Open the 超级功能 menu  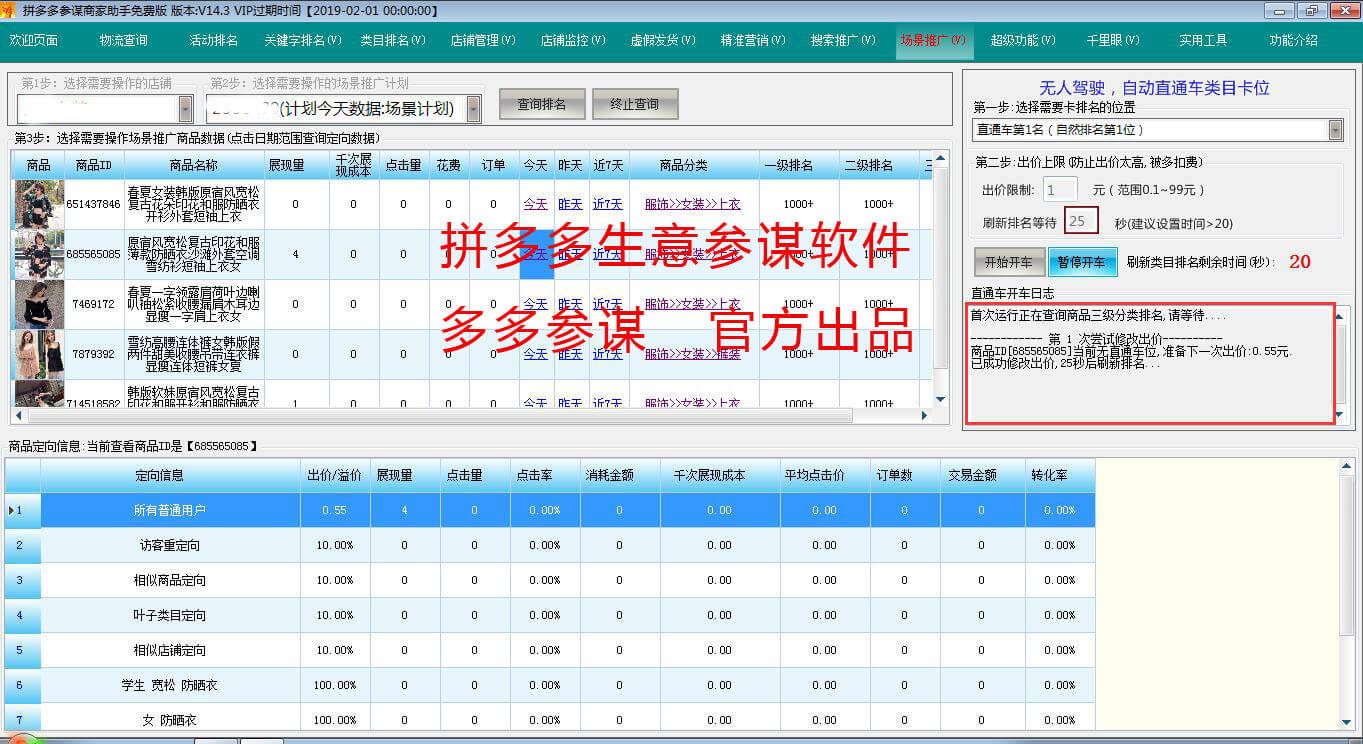(x=1023, y=41)
